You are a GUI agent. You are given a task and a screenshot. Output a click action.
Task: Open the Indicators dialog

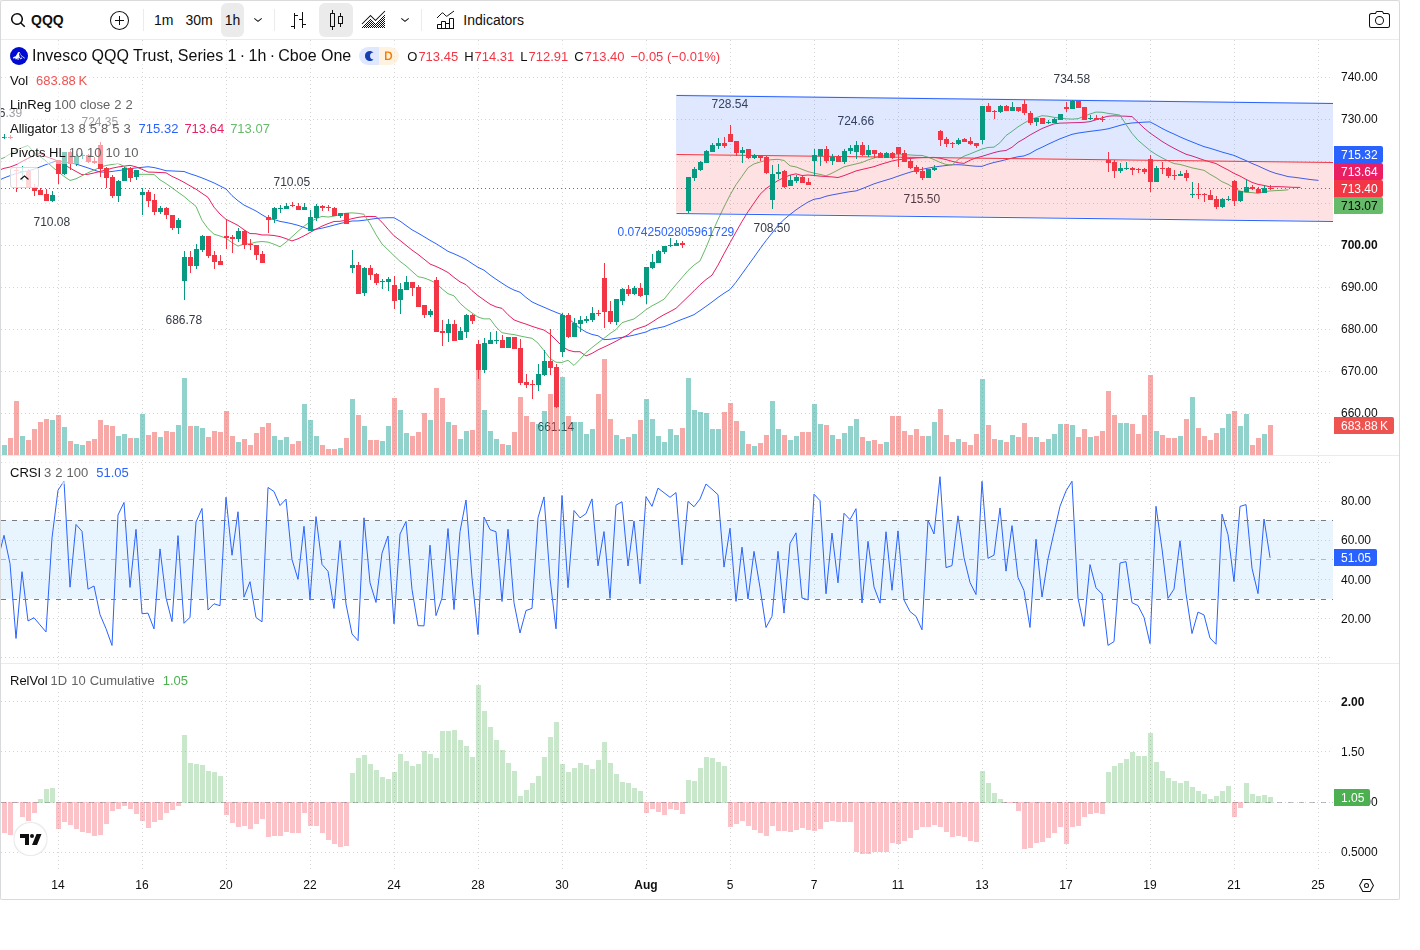pyautogui.click(x=480, y=20)
